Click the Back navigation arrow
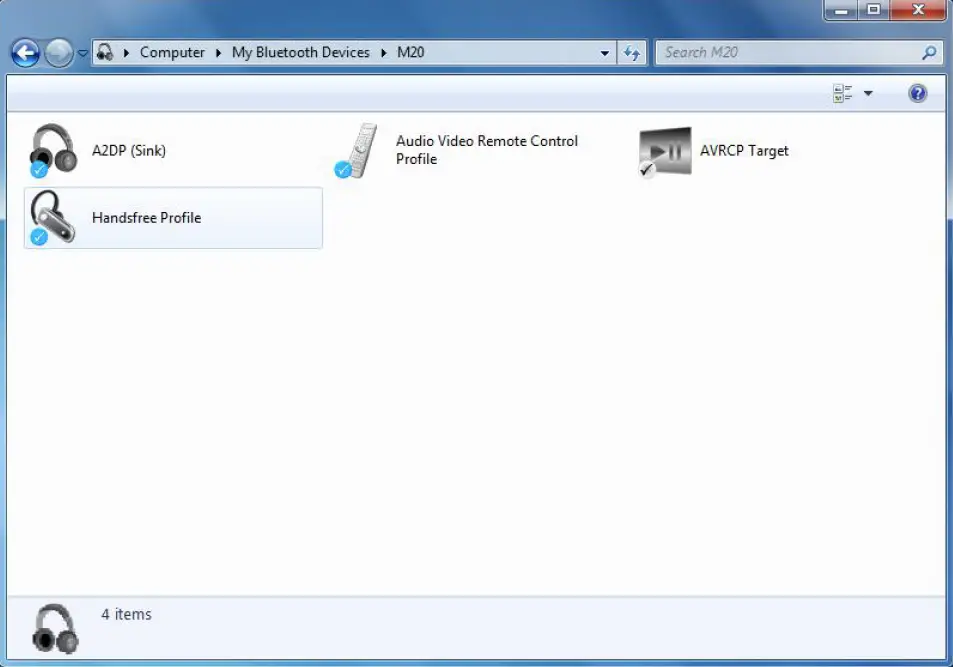The height and width of the screenshot is (667, 953). coord(26,53)
